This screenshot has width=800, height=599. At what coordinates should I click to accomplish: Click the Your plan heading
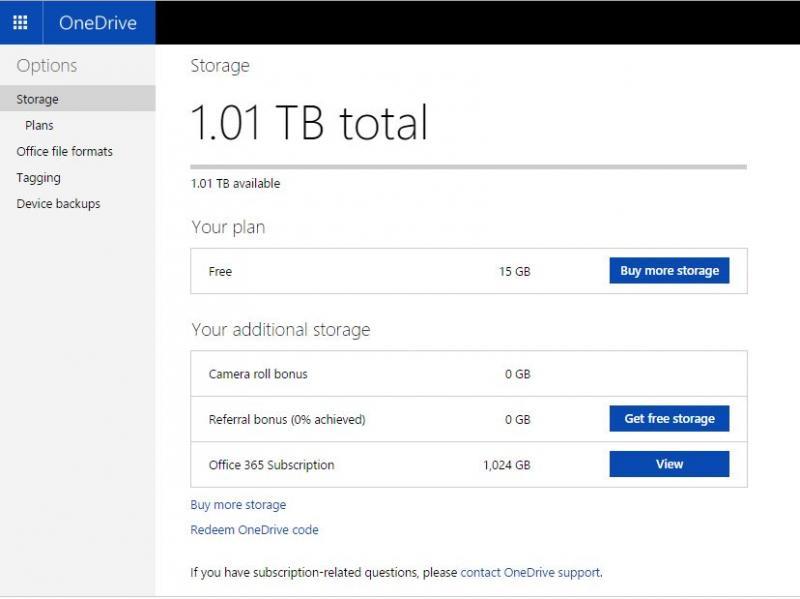pos(228,227)
